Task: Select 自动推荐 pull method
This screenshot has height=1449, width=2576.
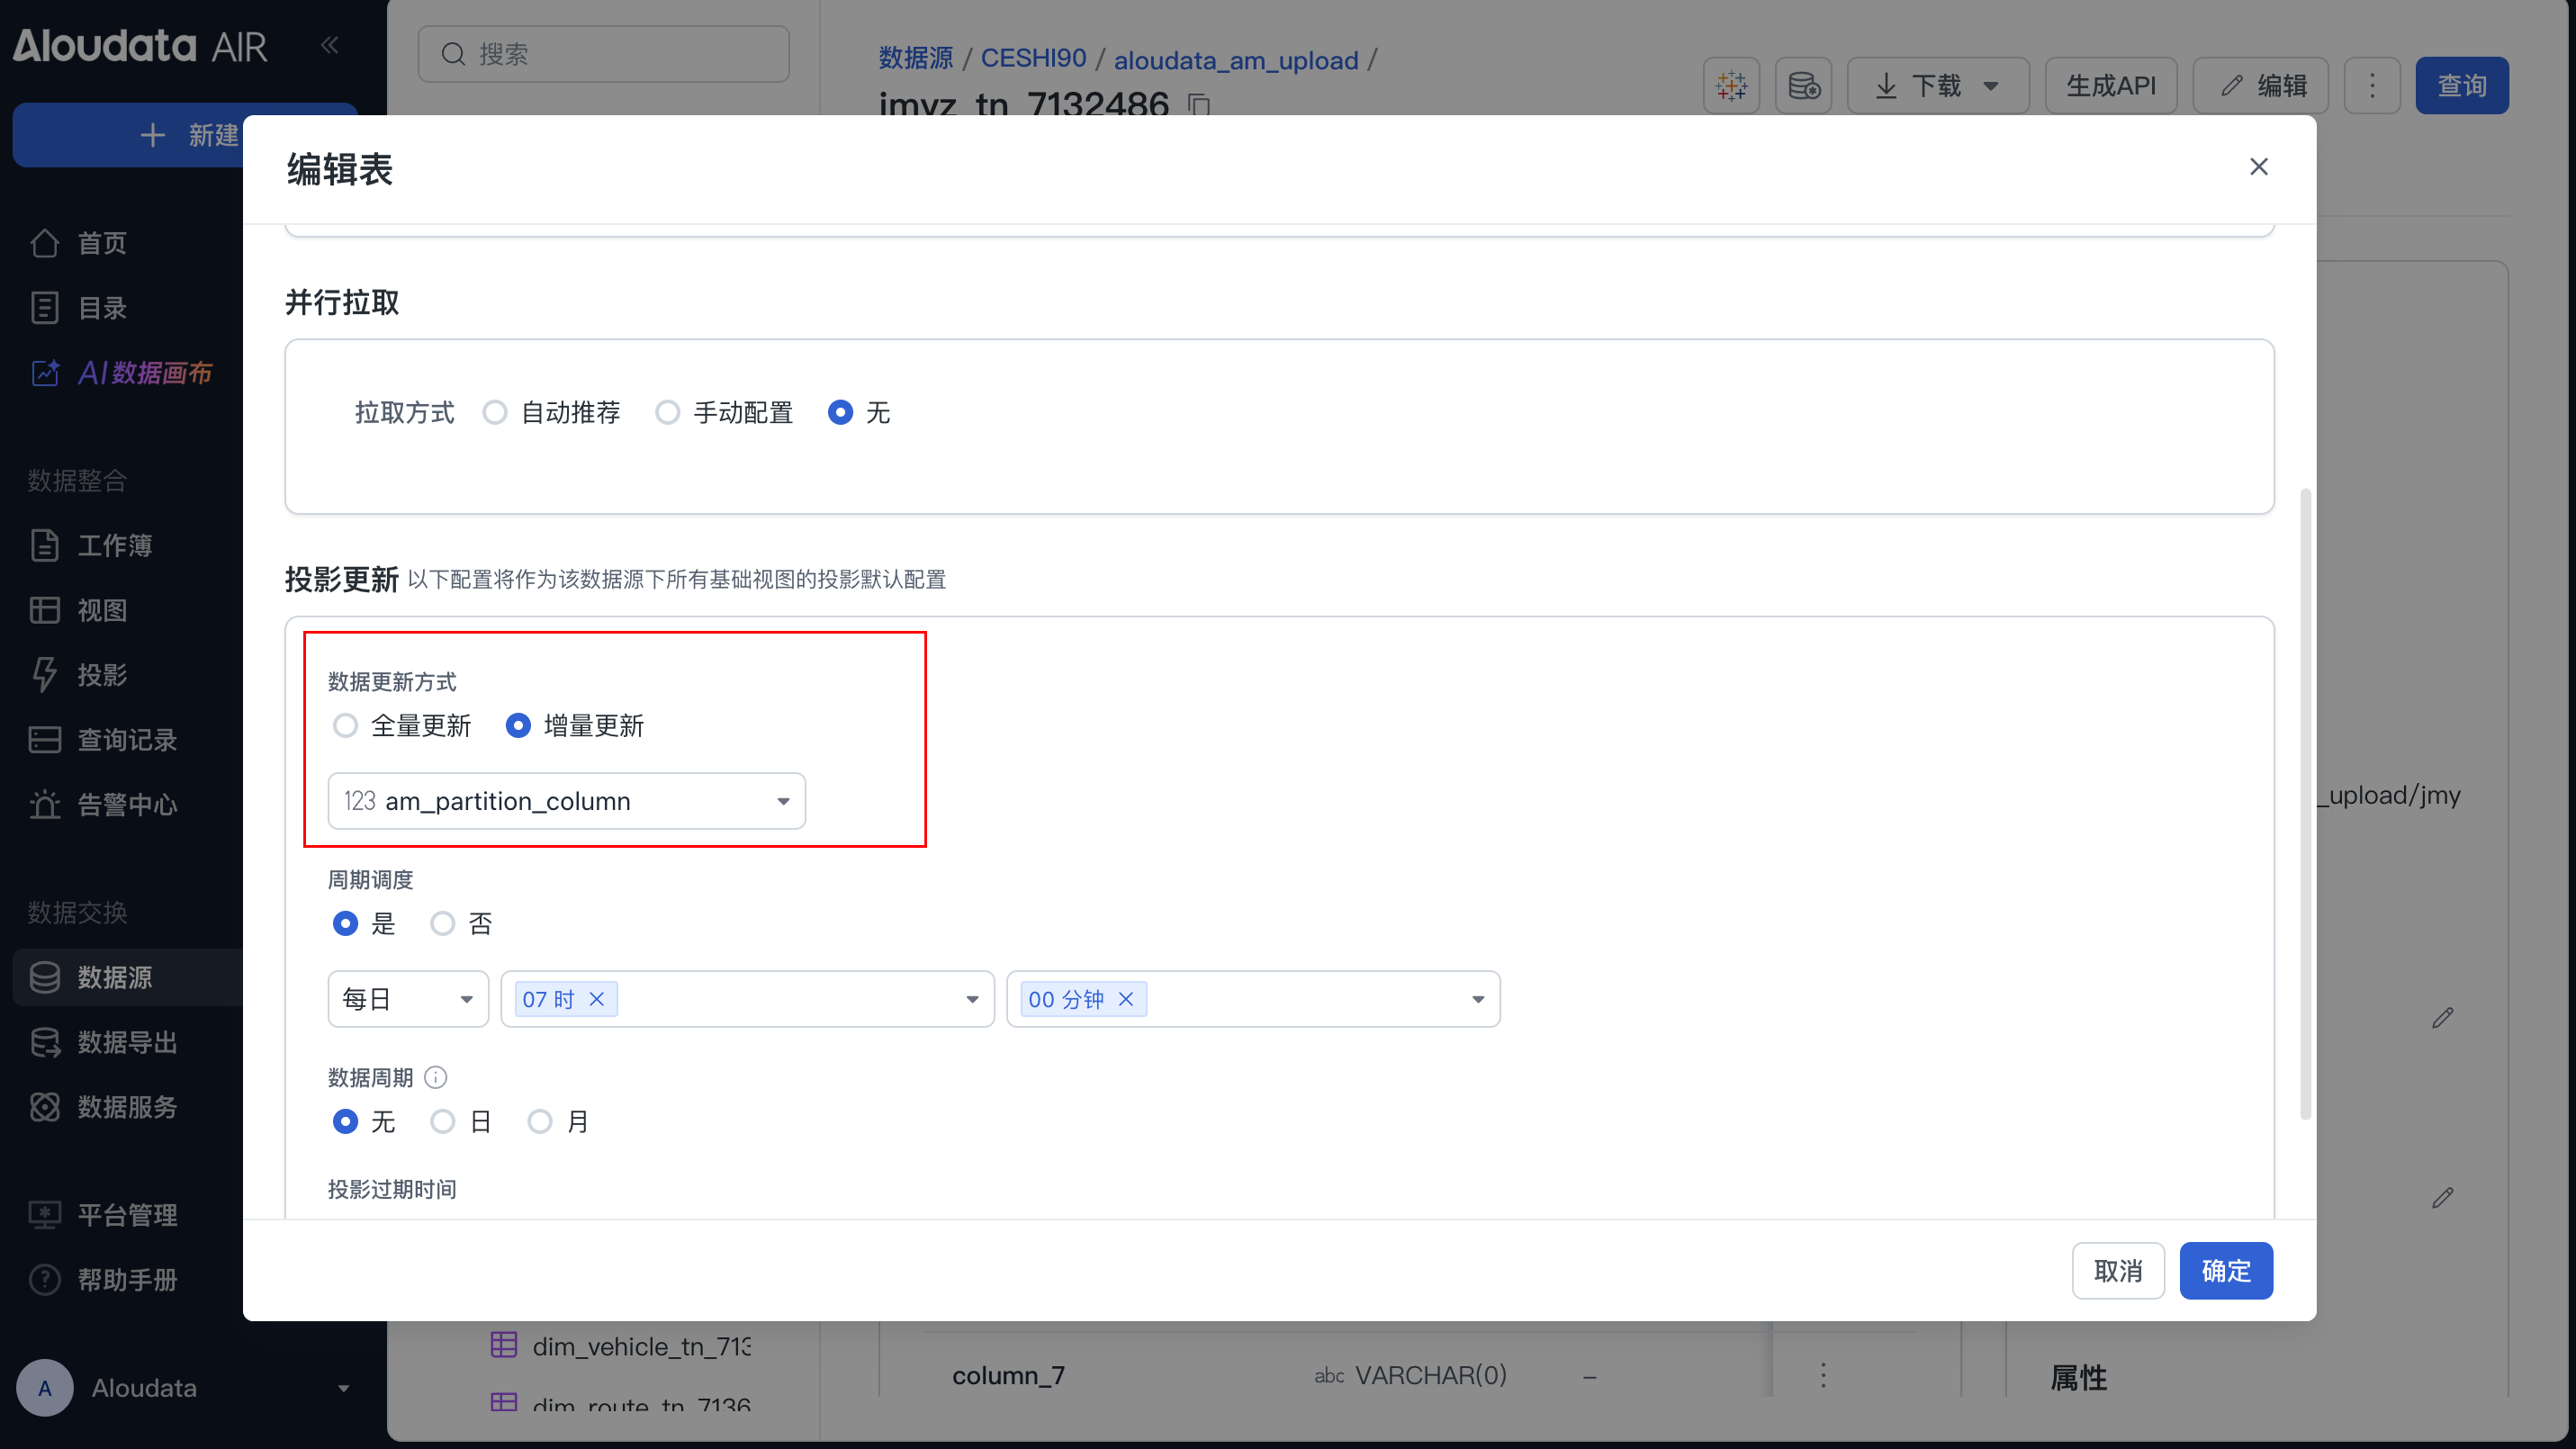Action: (495, 412)
